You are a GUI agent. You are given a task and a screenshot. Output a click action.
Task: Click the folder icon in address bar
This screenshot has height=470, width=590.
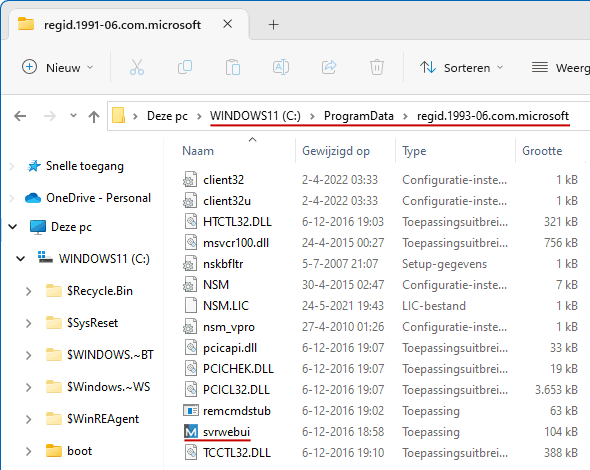(119, 116)
